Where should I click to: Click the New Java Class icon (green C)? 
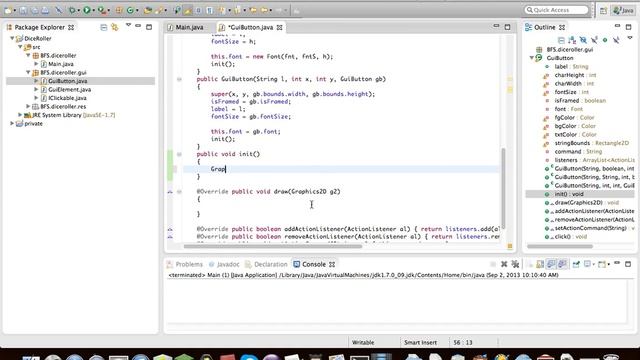point(130,10)
